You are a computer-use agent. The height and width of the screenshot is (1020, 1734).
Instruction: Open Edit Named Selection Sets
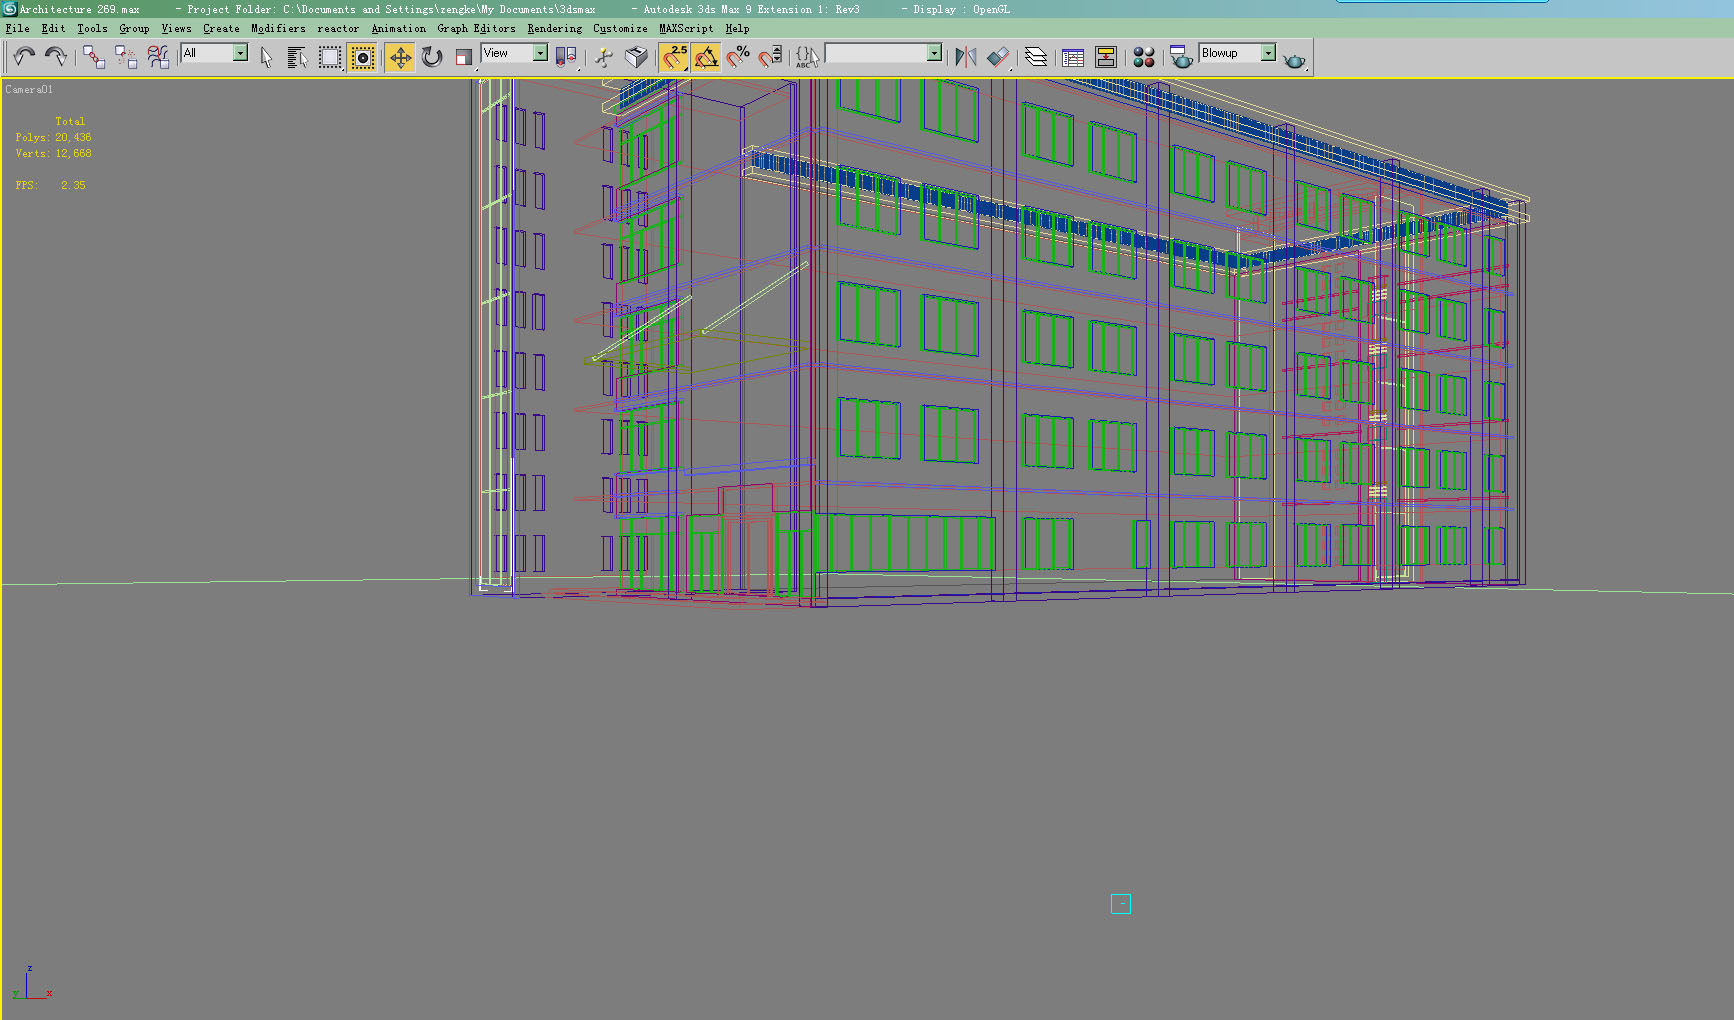point(807,57)
